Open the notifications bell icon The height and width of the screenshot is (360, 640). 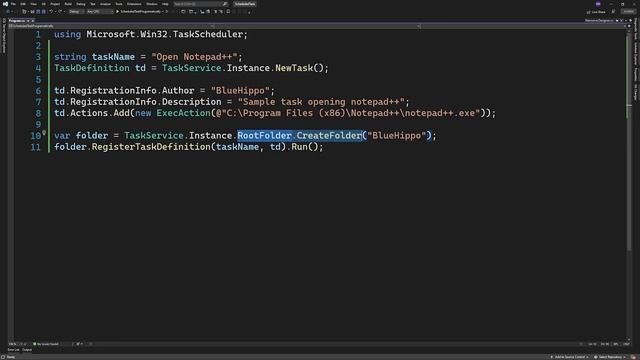click(x=633, y=357)
